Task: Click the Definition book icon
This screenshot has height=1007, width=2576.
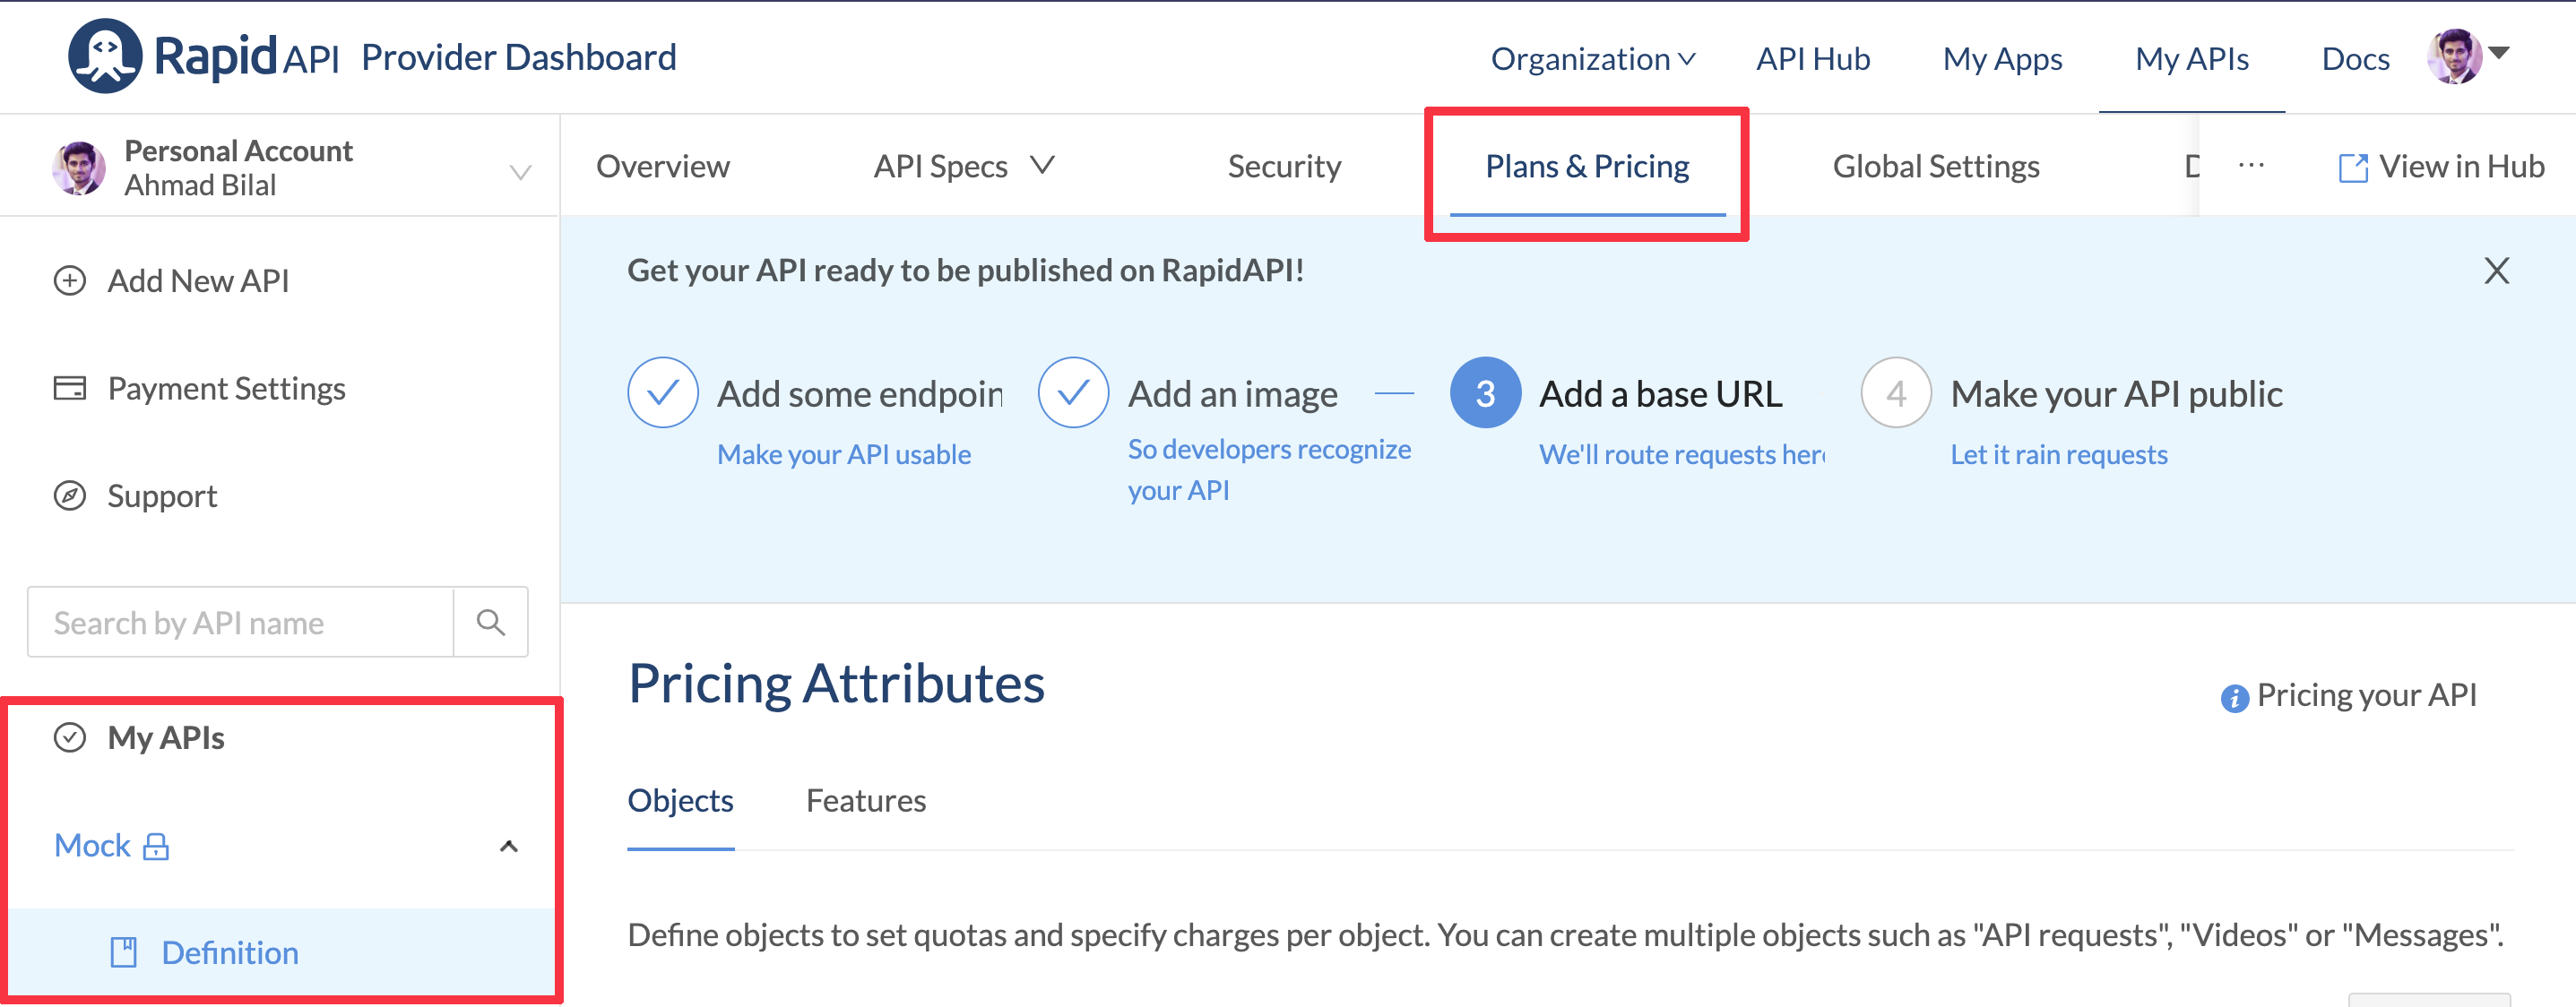Action: point(123,952)
